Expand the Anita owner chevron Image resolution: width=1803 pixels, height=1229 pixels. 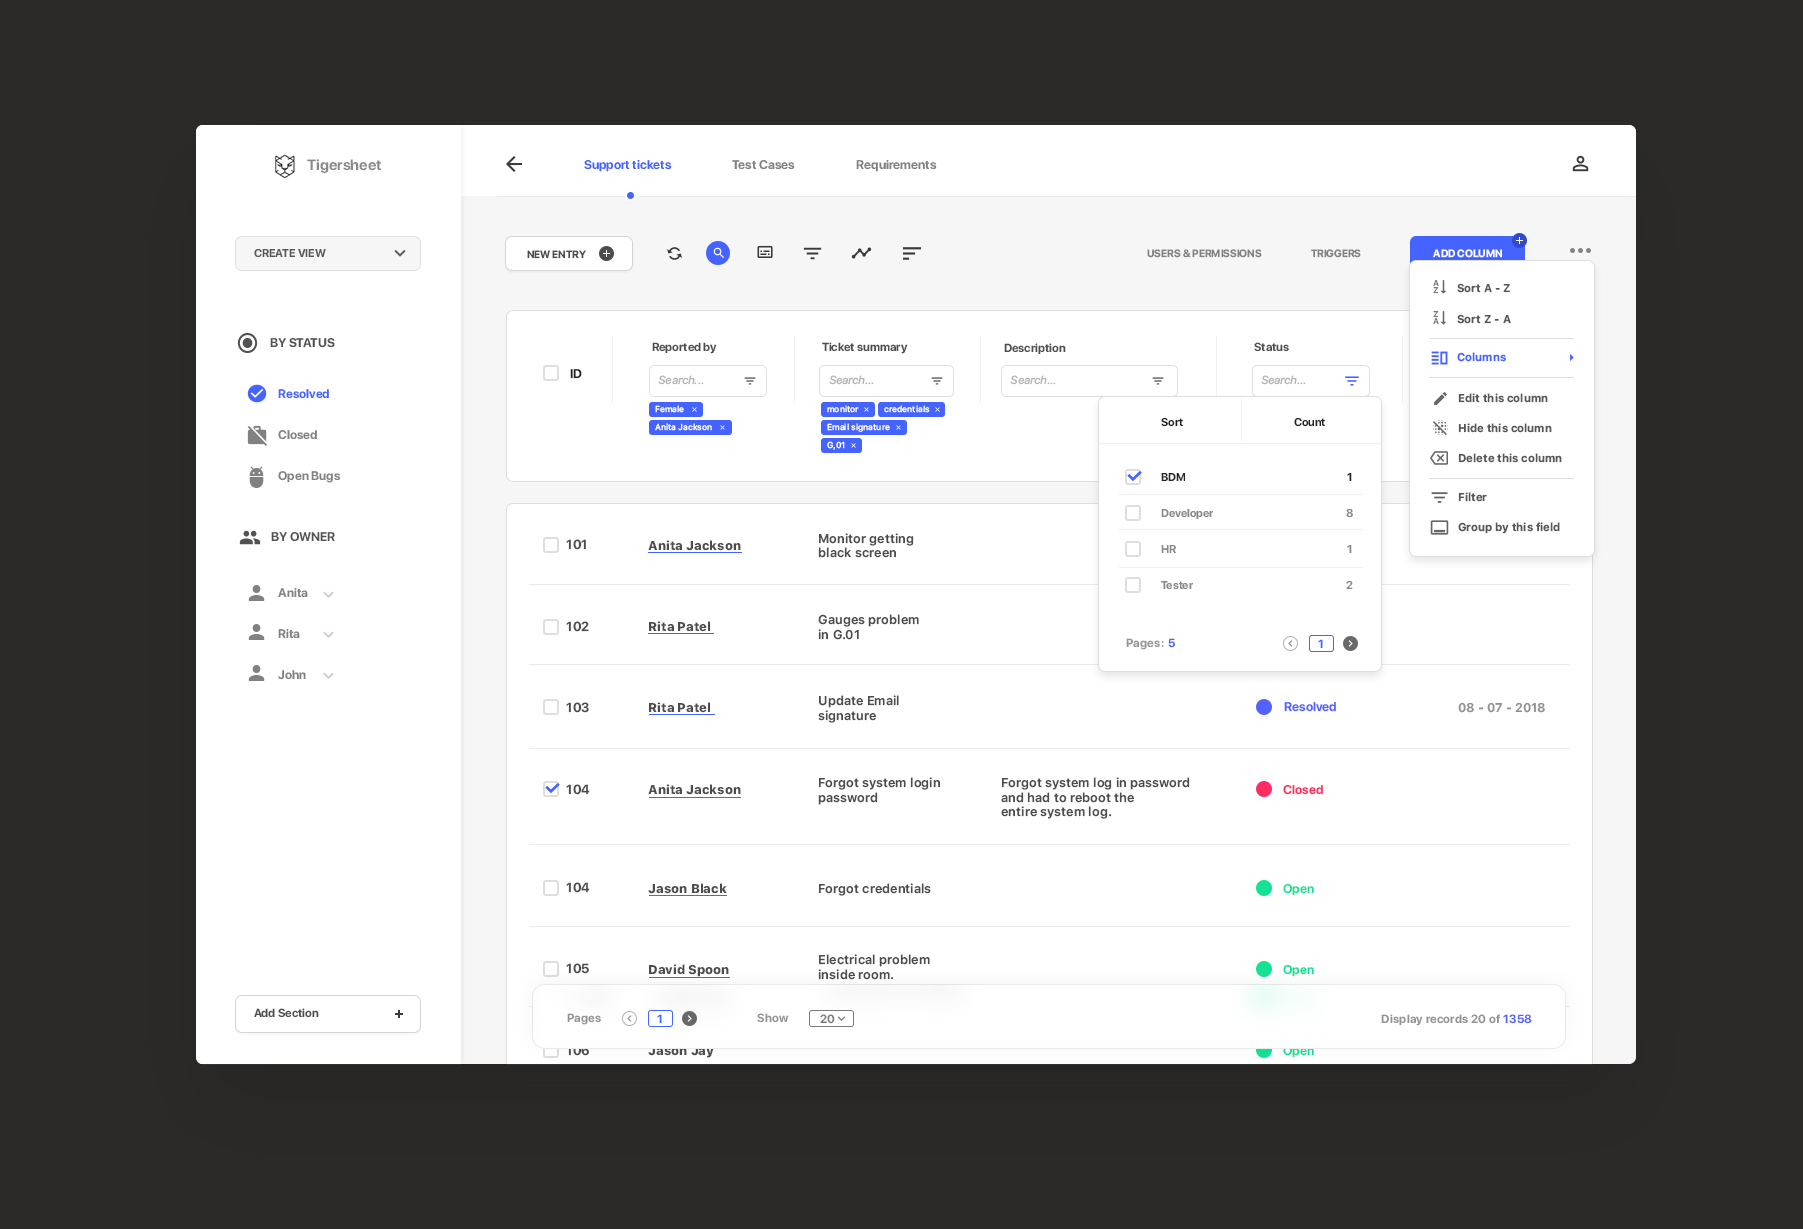click(328, 594)
